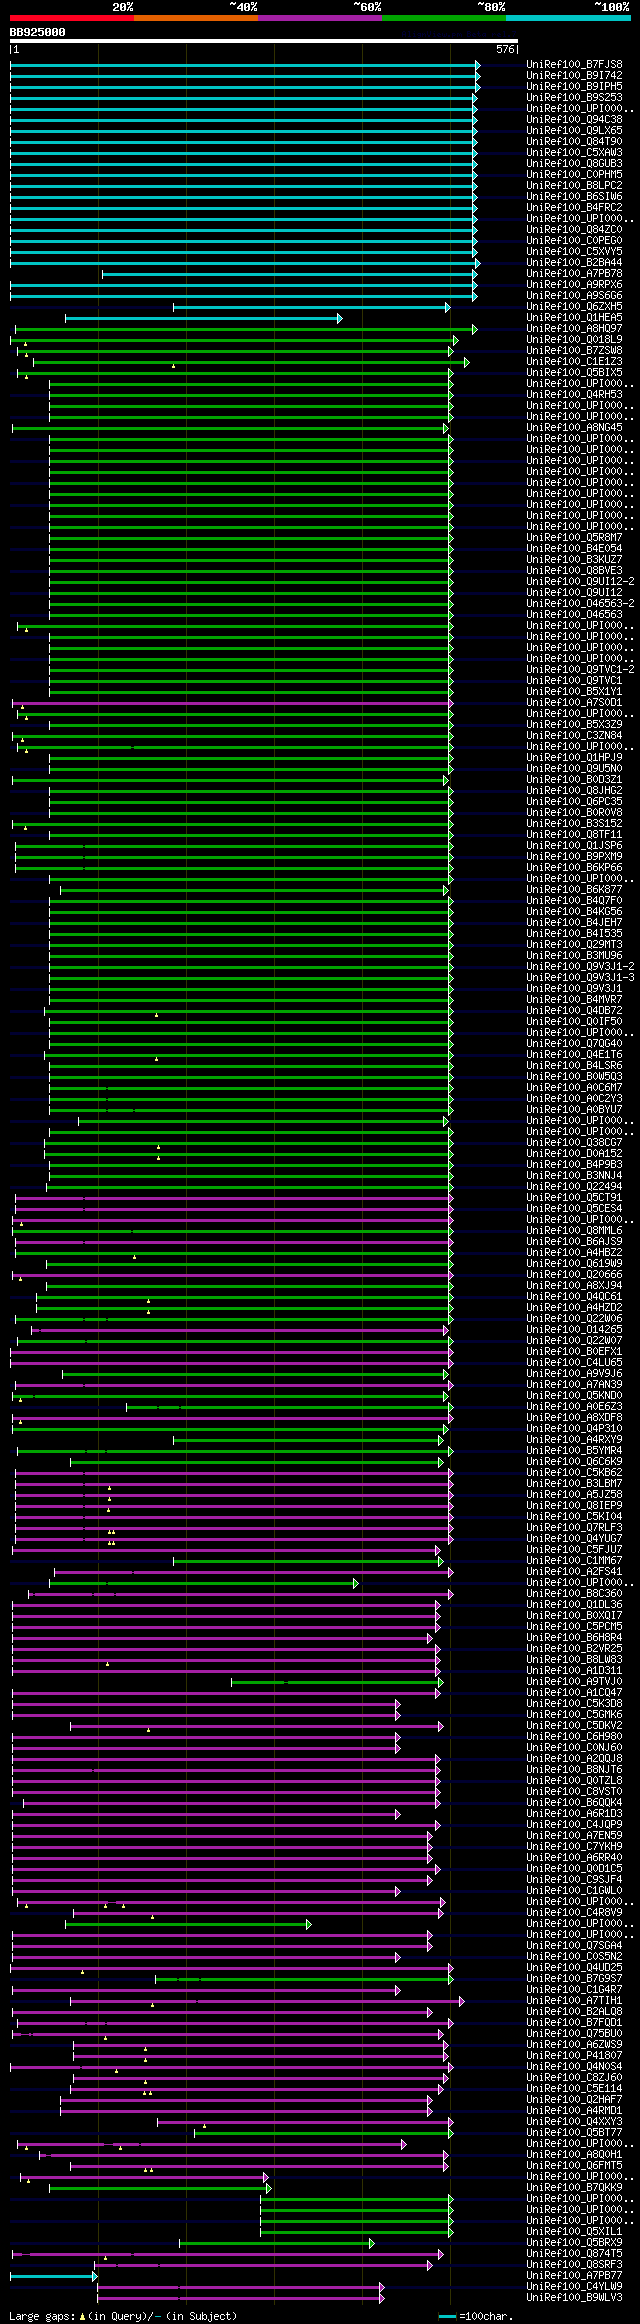Viewport: 640px width, 2324px height.
Task: Click hit label UniRef100_C4LU65
Action: [x=574, y=1363]
